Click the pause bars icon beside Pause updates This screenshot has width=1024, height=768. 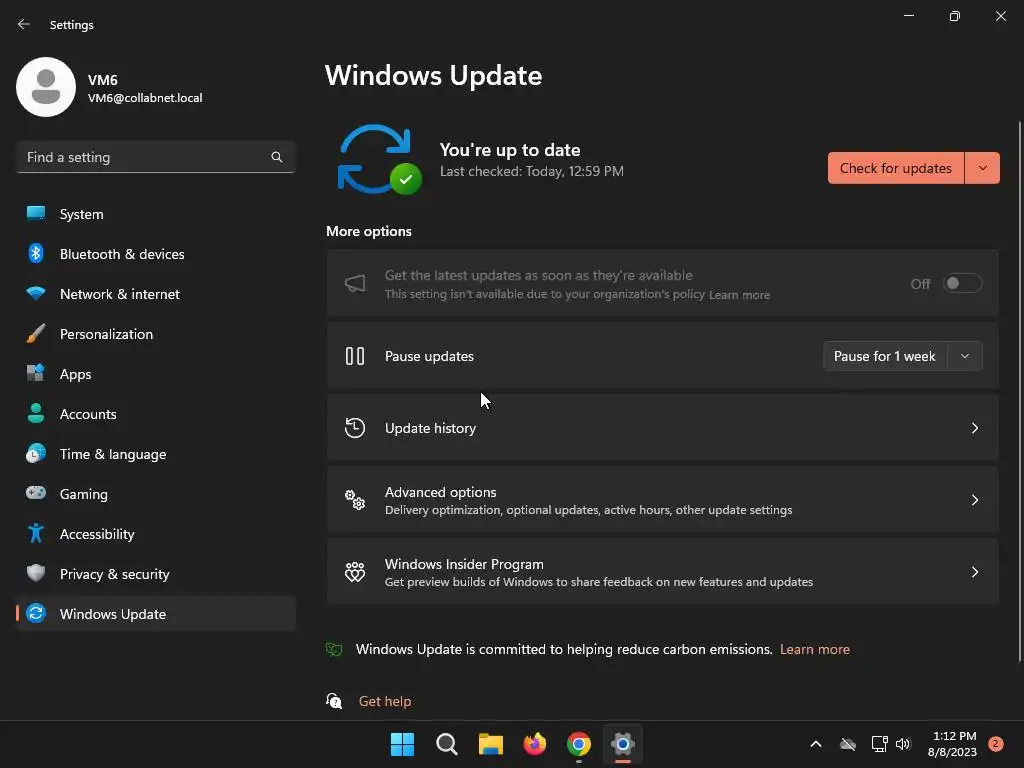355,356
